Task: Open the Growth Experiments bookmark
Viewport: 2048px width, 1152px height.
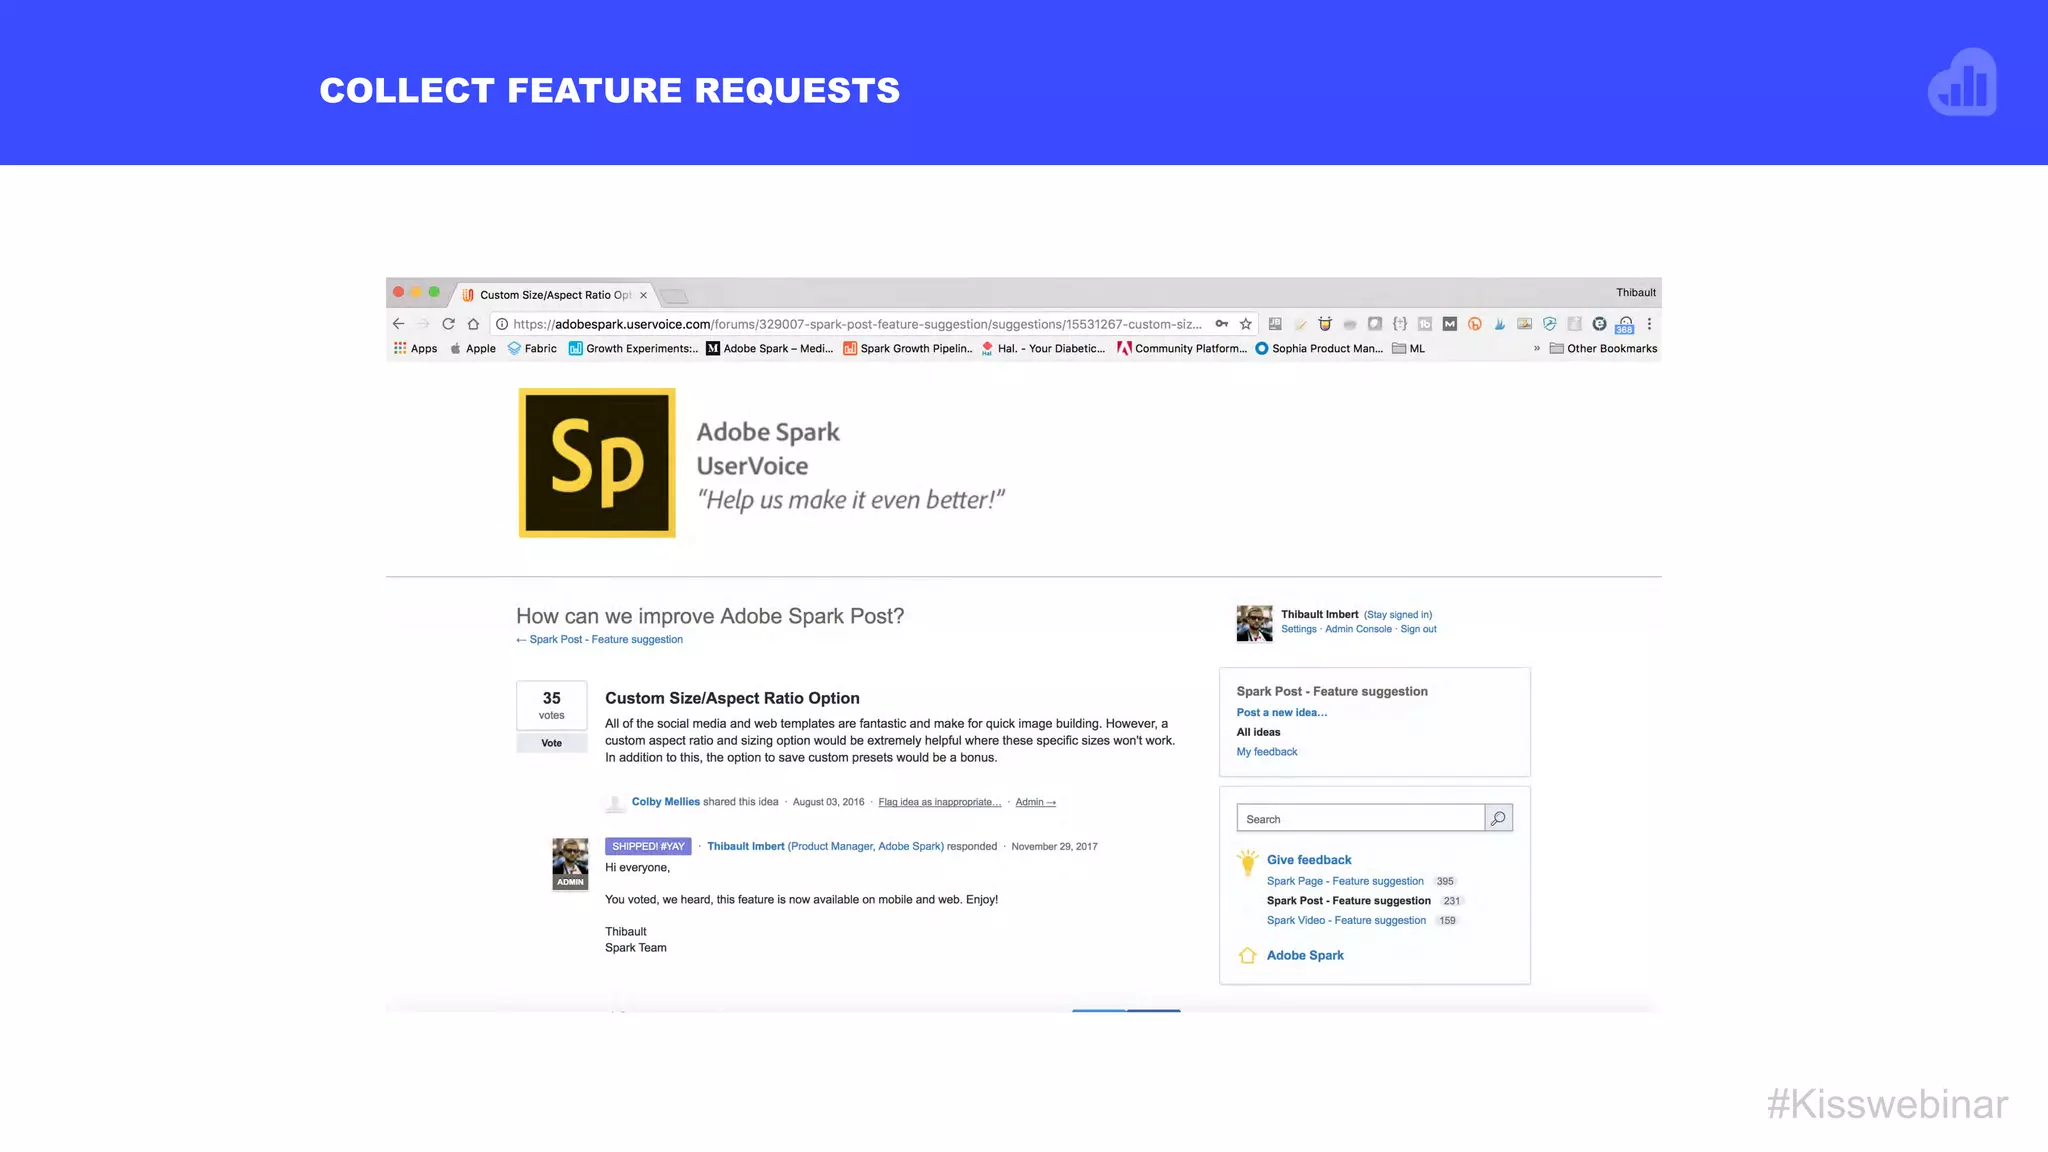Action: (x=633, y=348)
